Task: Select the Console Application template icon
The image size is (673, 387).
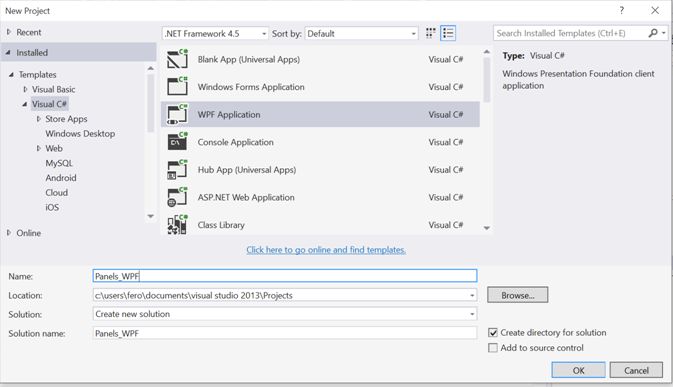Action: [177, 142]
